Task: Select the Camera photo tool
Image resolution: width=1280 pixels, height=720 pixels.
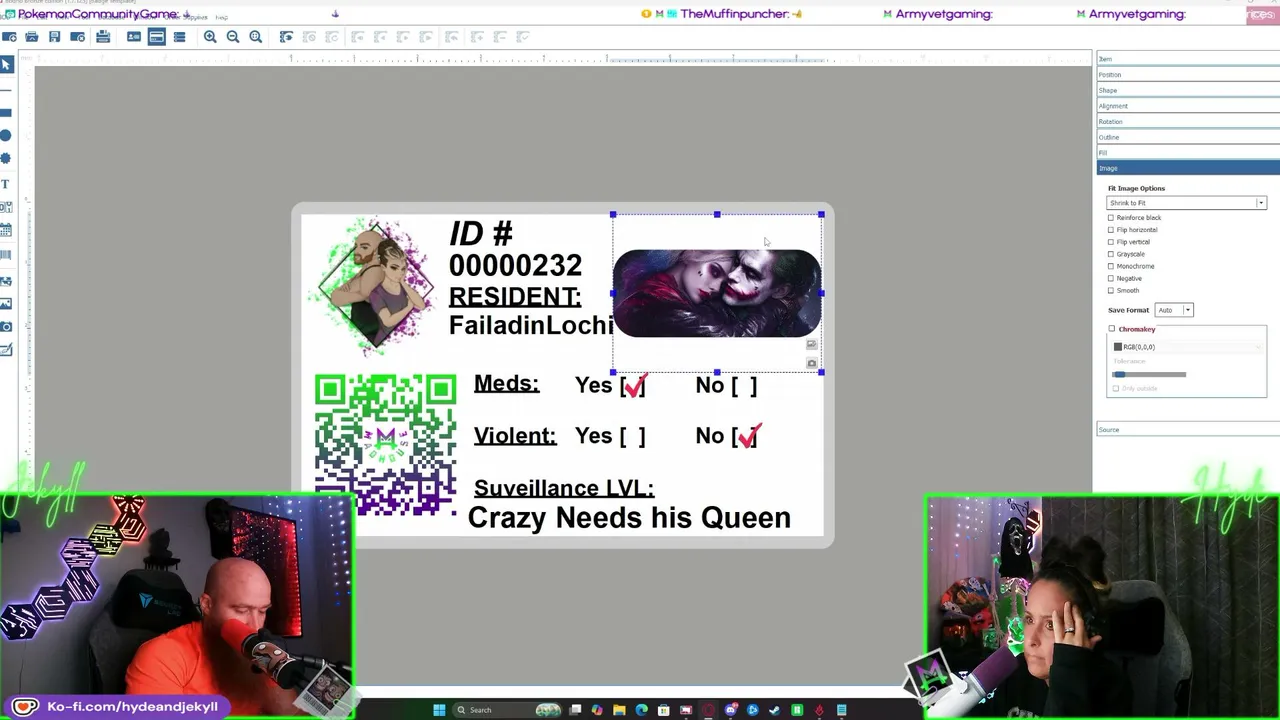Action: [6, 327]
